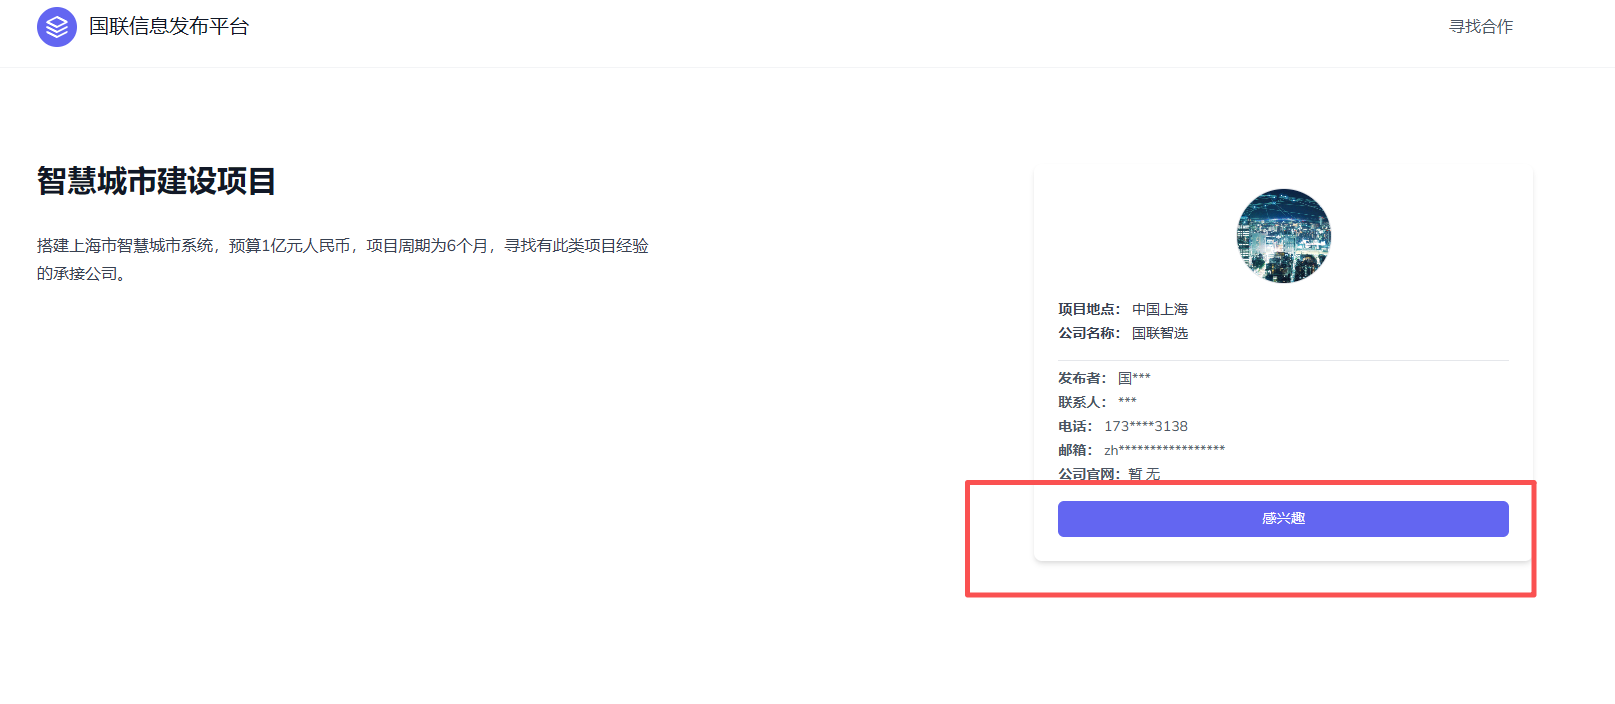The width and height of the screenshot is (1615, 704).
Task: Click the masked email starting with zh
Action: click(1164, 451)
